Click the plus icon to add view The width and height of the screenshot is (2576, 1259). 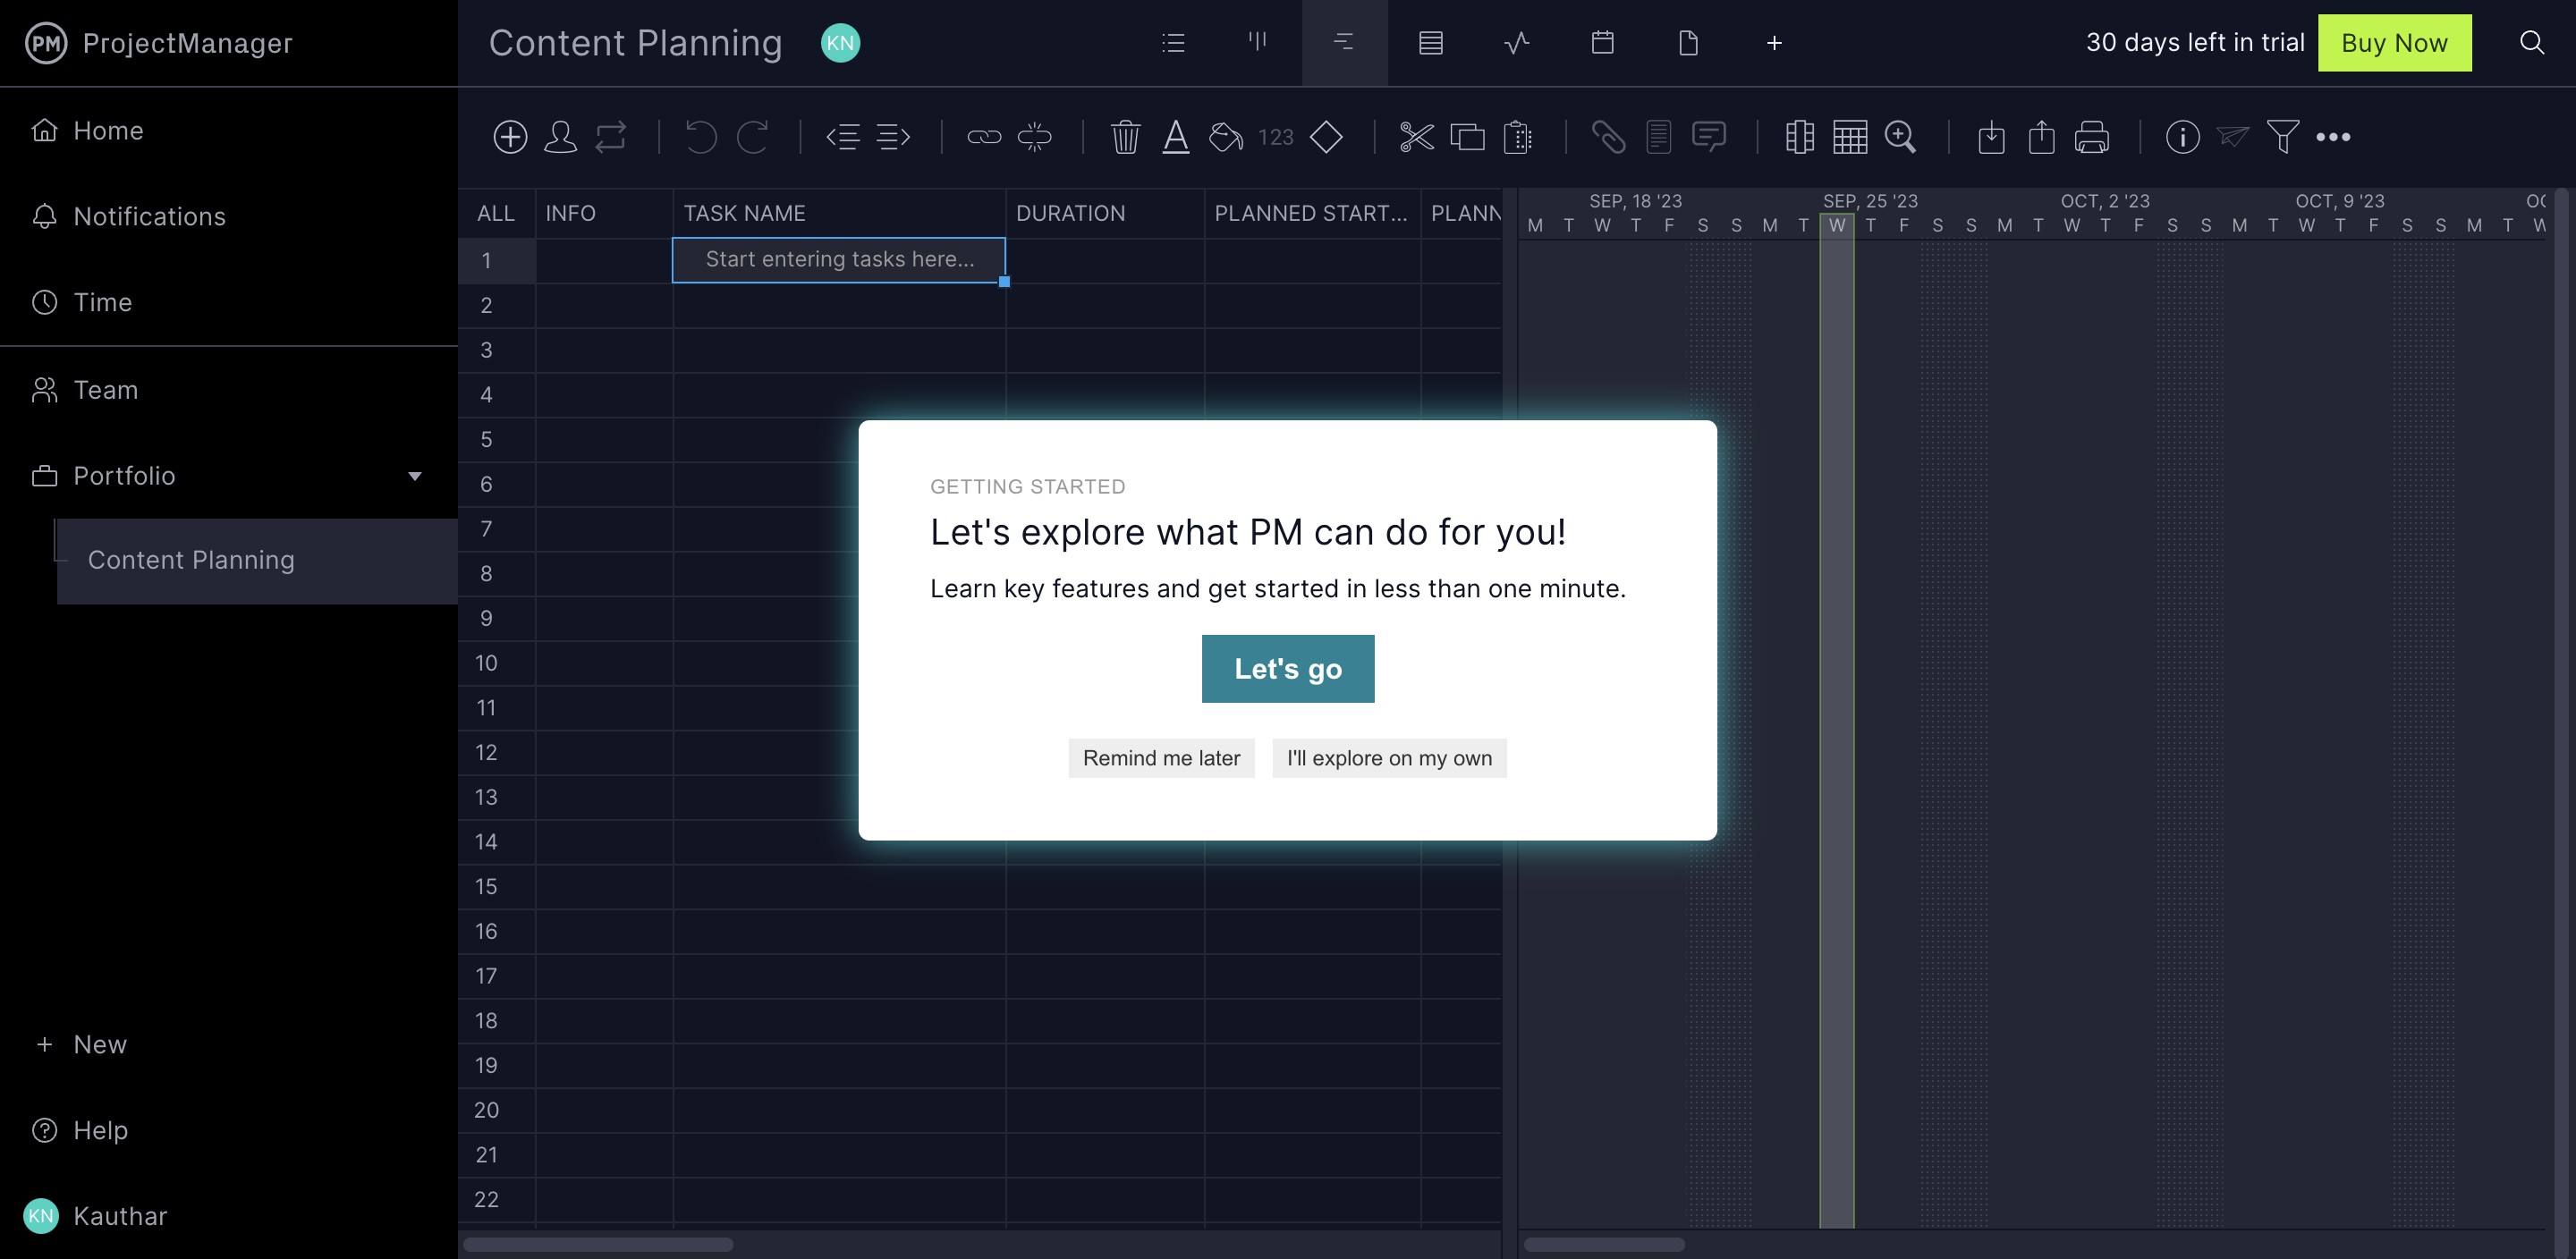pyautogui.click(x=1773, y=43)
